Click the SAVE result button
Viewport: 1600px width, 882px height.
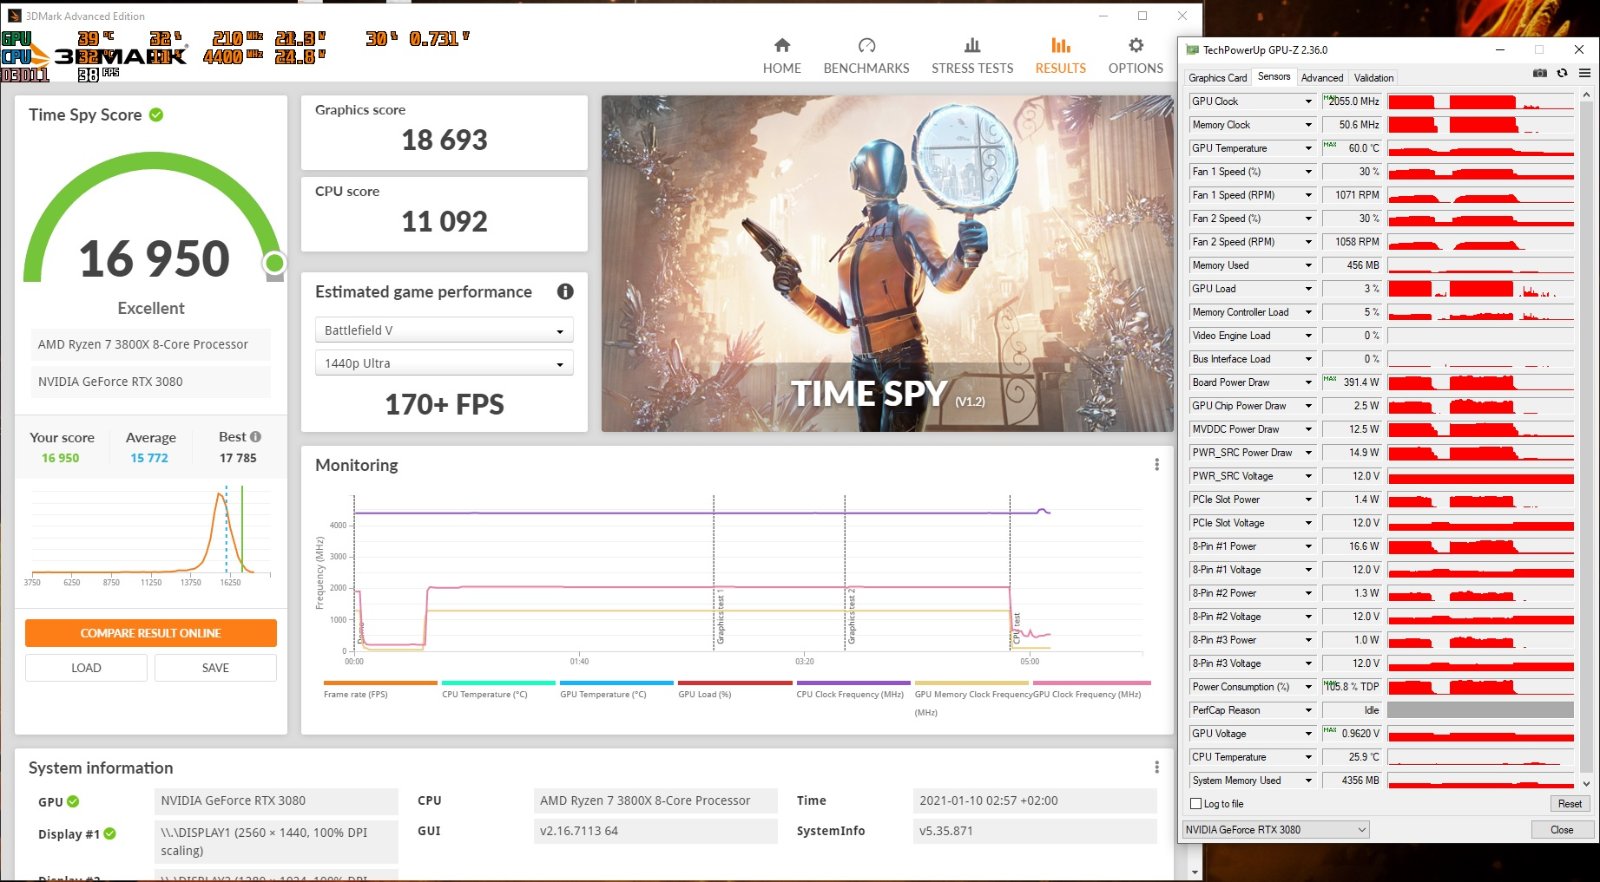[215, 668]
